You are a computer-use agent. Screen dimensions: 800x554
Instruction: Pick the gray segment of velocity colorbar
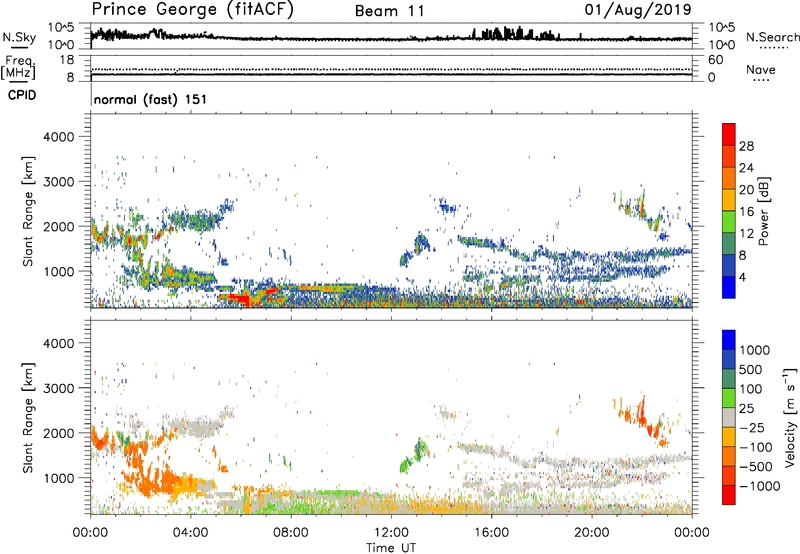(729, 418)
